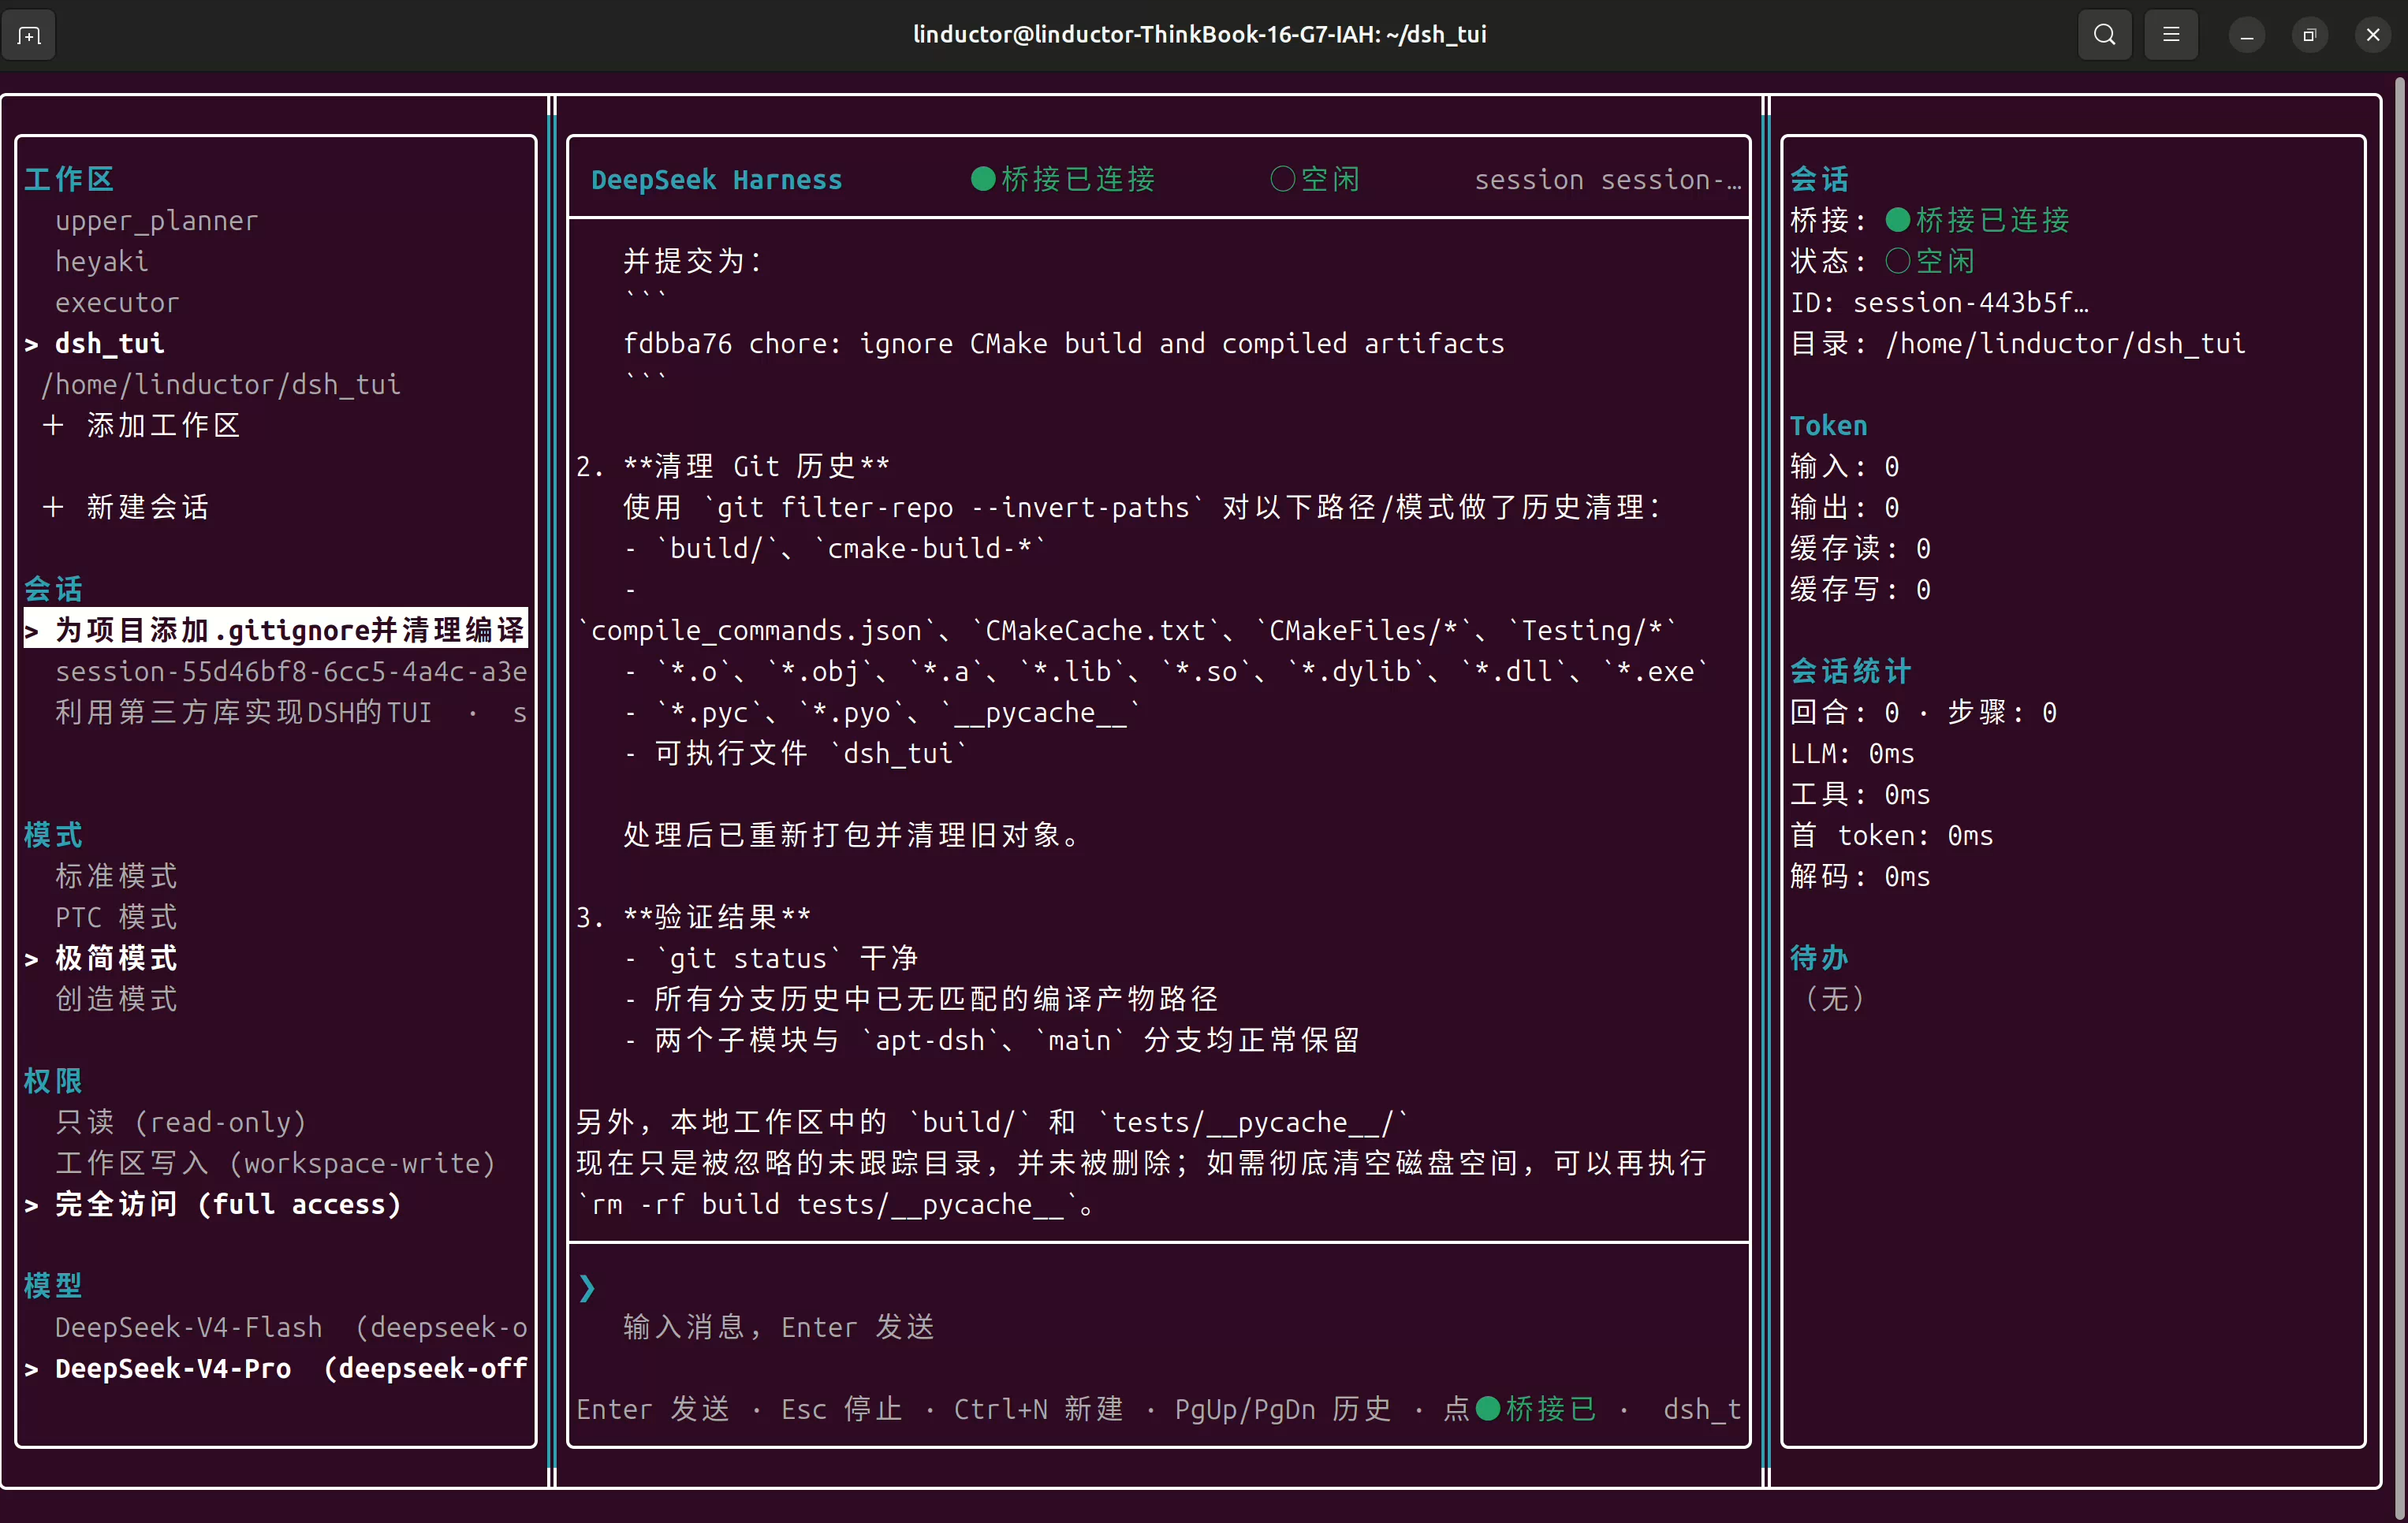Click PgUp/PgDn 历史 hint

[1283, 1408]
